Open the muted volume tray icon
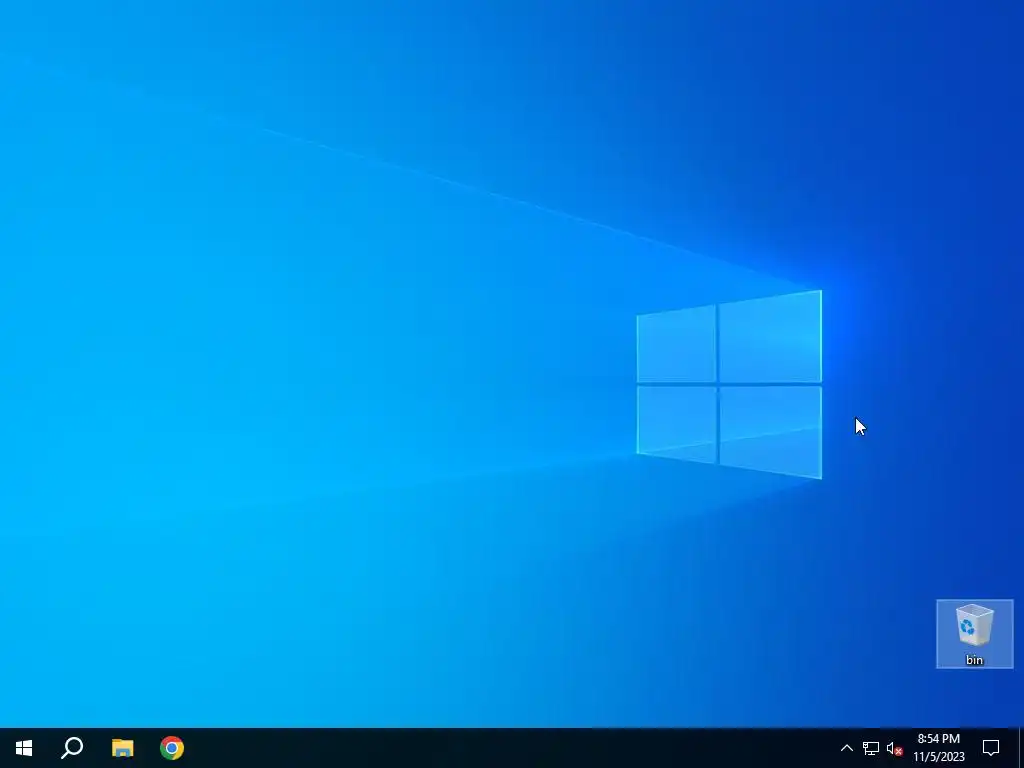Viewport: 1024px width, 768px height. 894,748
